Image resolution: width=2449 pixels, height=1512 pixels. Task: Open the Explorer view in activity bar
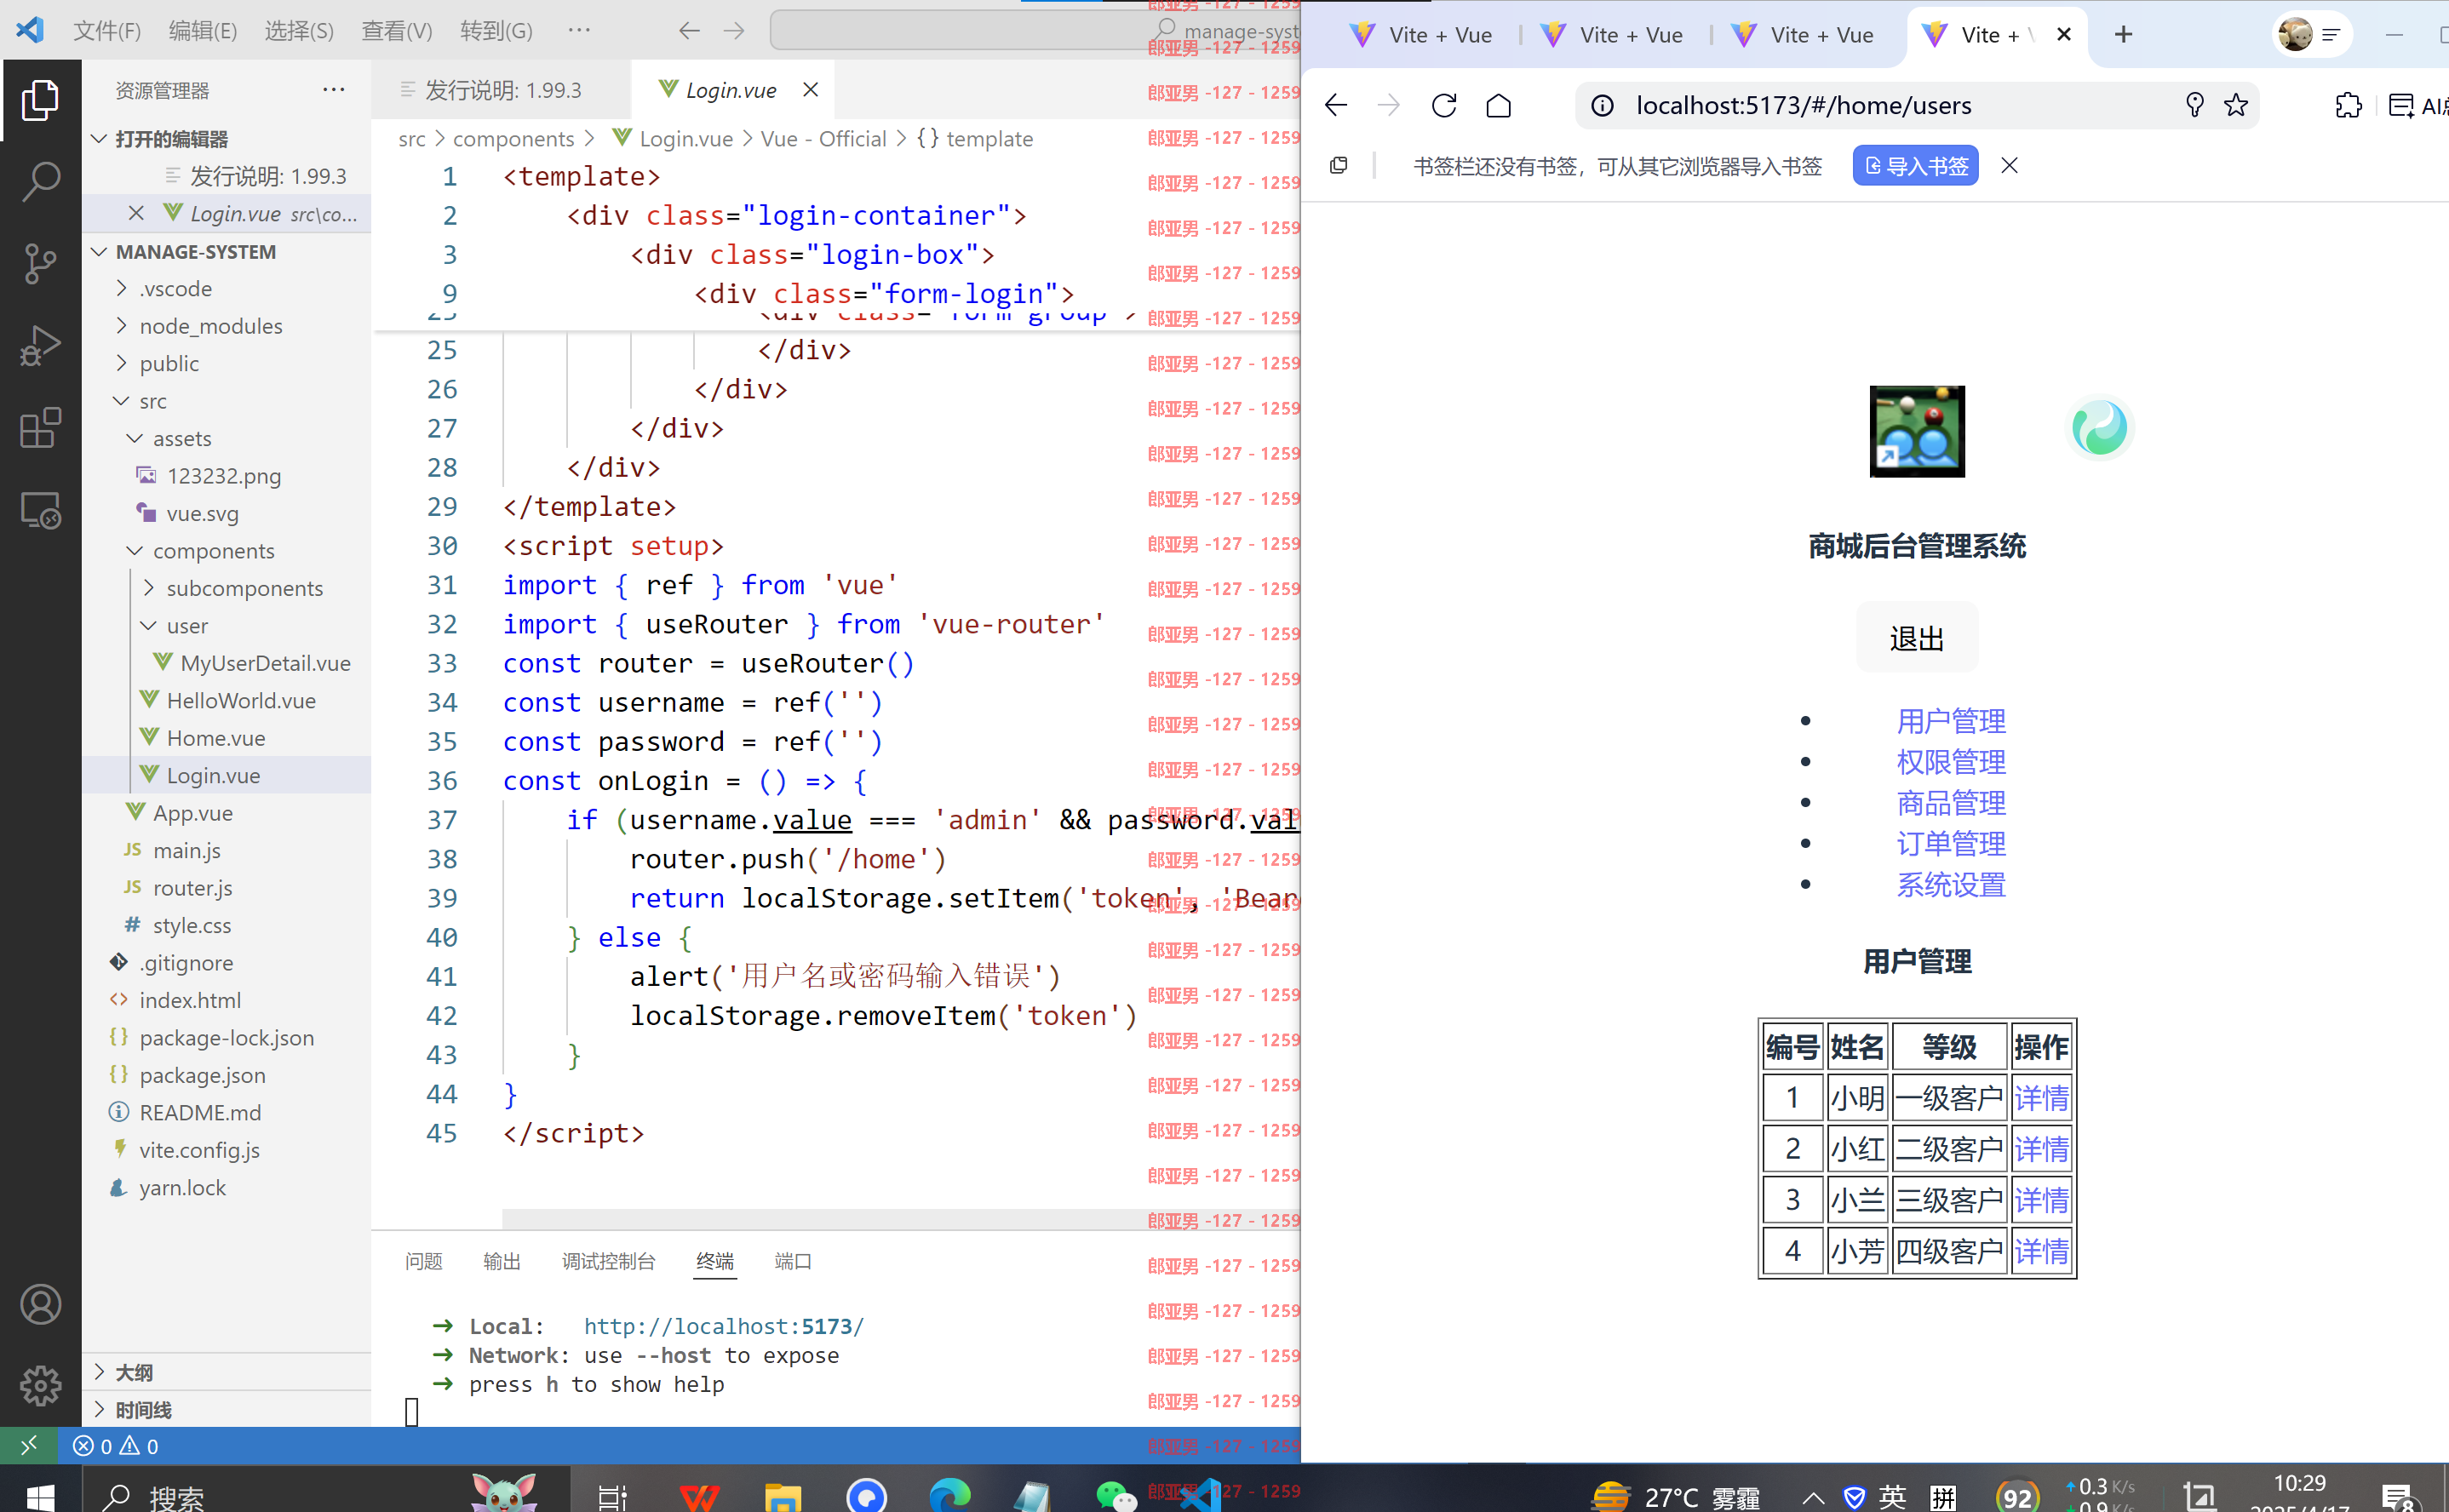pyautogui.click(x=40, y=100)
